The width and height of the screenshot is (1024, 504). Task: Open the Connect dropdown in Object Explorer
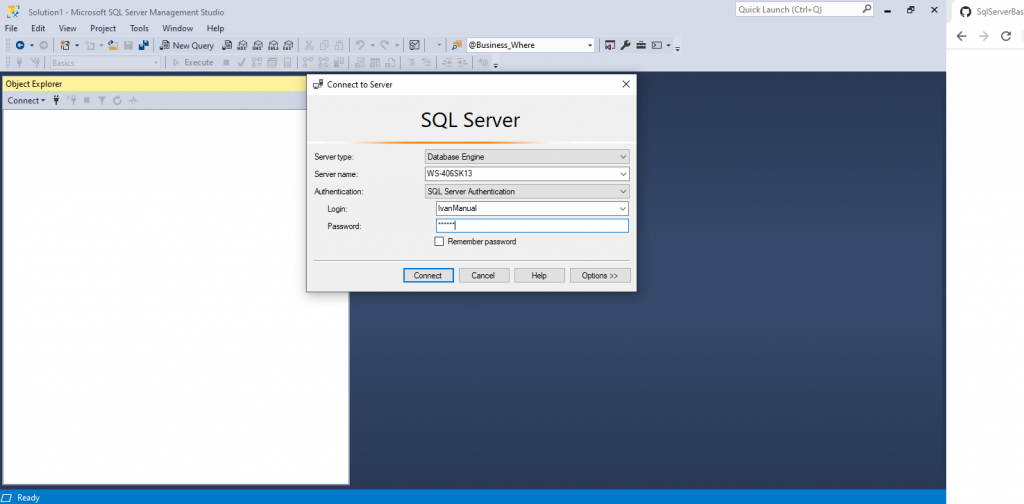click(26, 101)
